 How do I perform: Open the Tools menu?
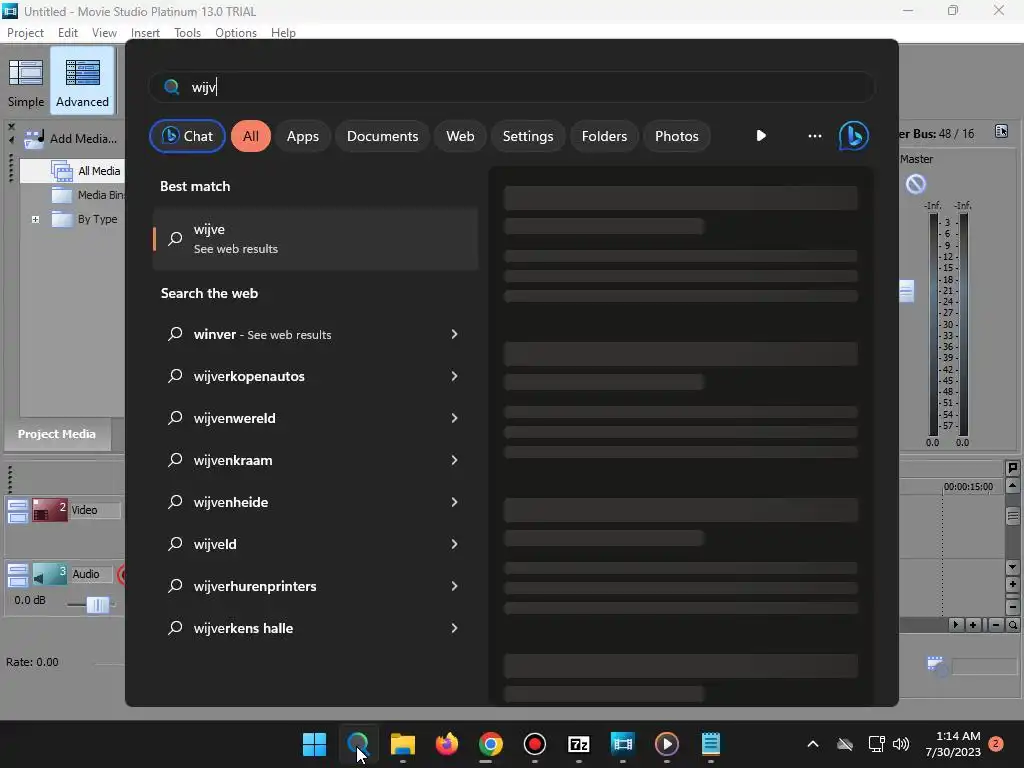[x=187, y=33]
